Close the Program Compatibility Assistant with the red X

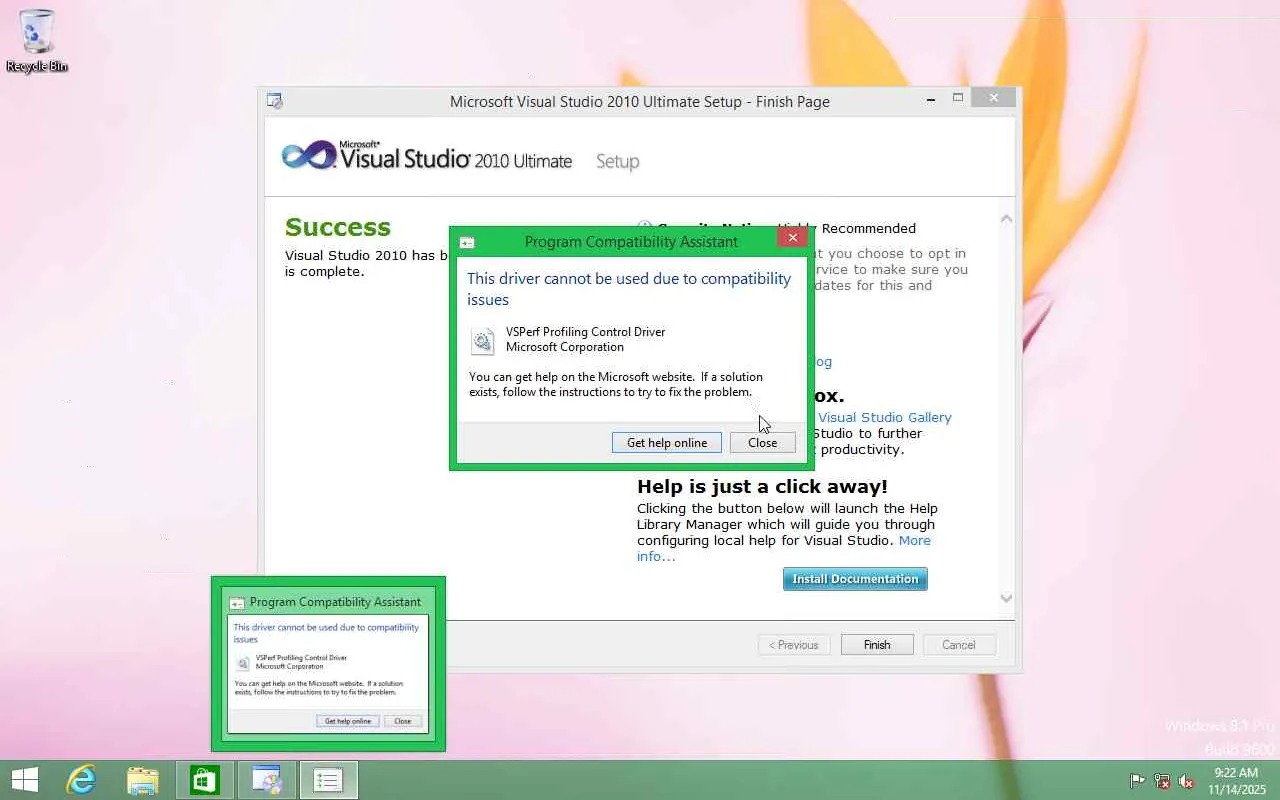click(x=792, y=237)
